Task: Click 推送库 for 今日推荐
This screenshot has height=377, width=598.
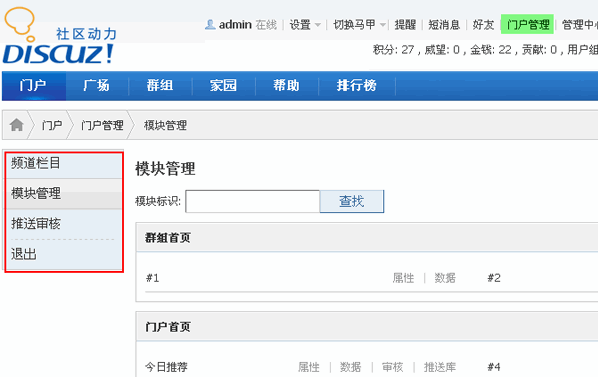Action: [x=440, y=367]
